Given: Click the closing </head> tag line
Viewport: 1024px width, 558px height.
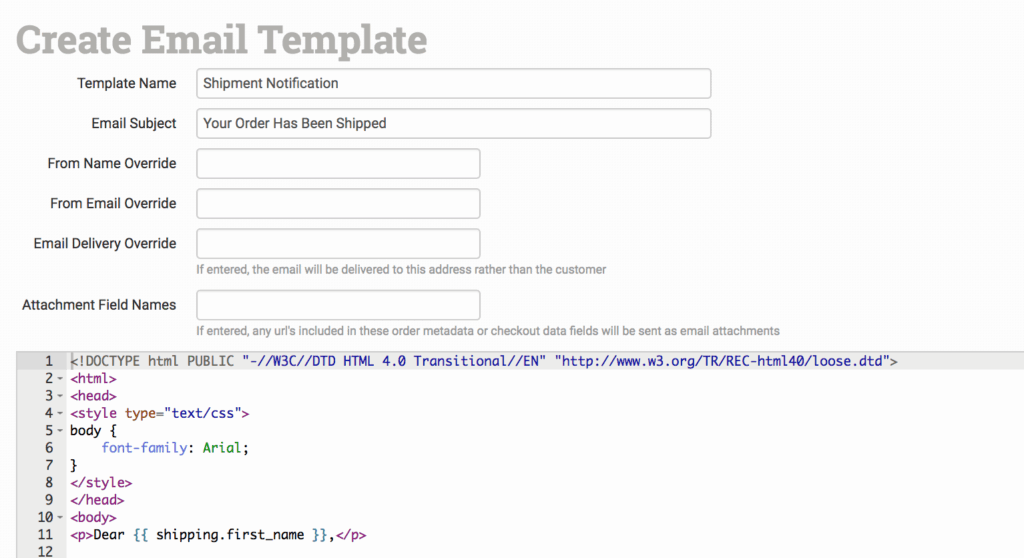Looking at the screenshot, I should pyautogui.click(x=97, y=500).
